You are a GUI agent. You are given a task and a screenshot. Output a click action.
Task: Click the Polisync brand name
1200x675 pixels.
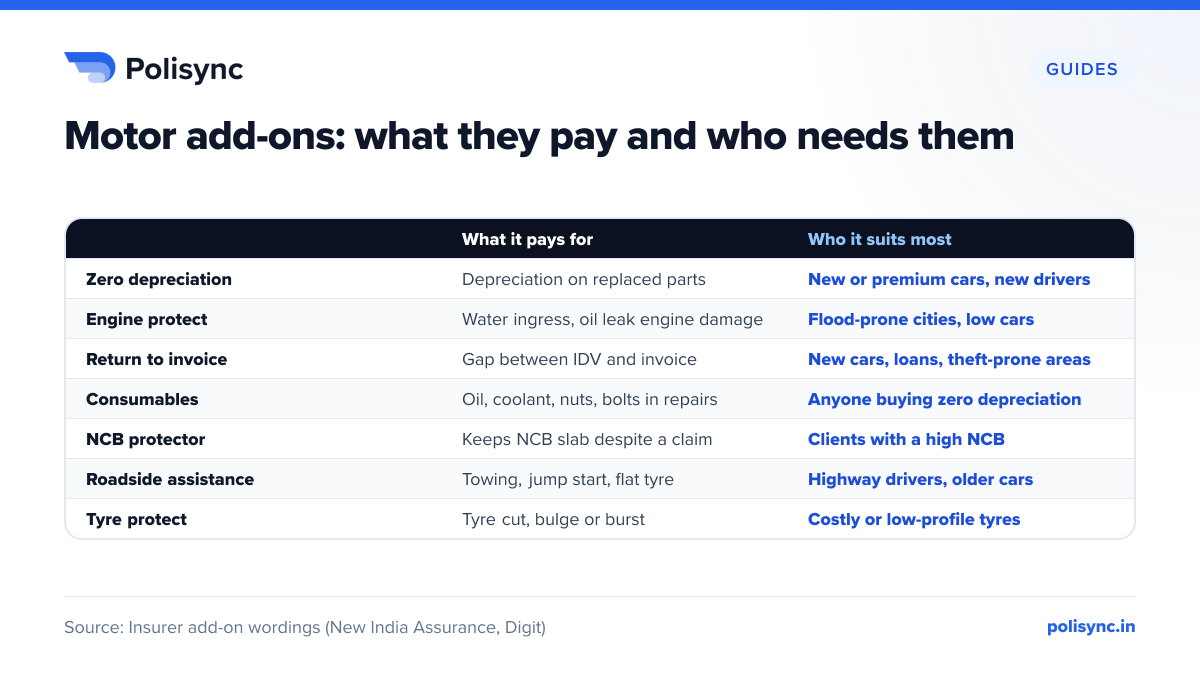[184, 69]
